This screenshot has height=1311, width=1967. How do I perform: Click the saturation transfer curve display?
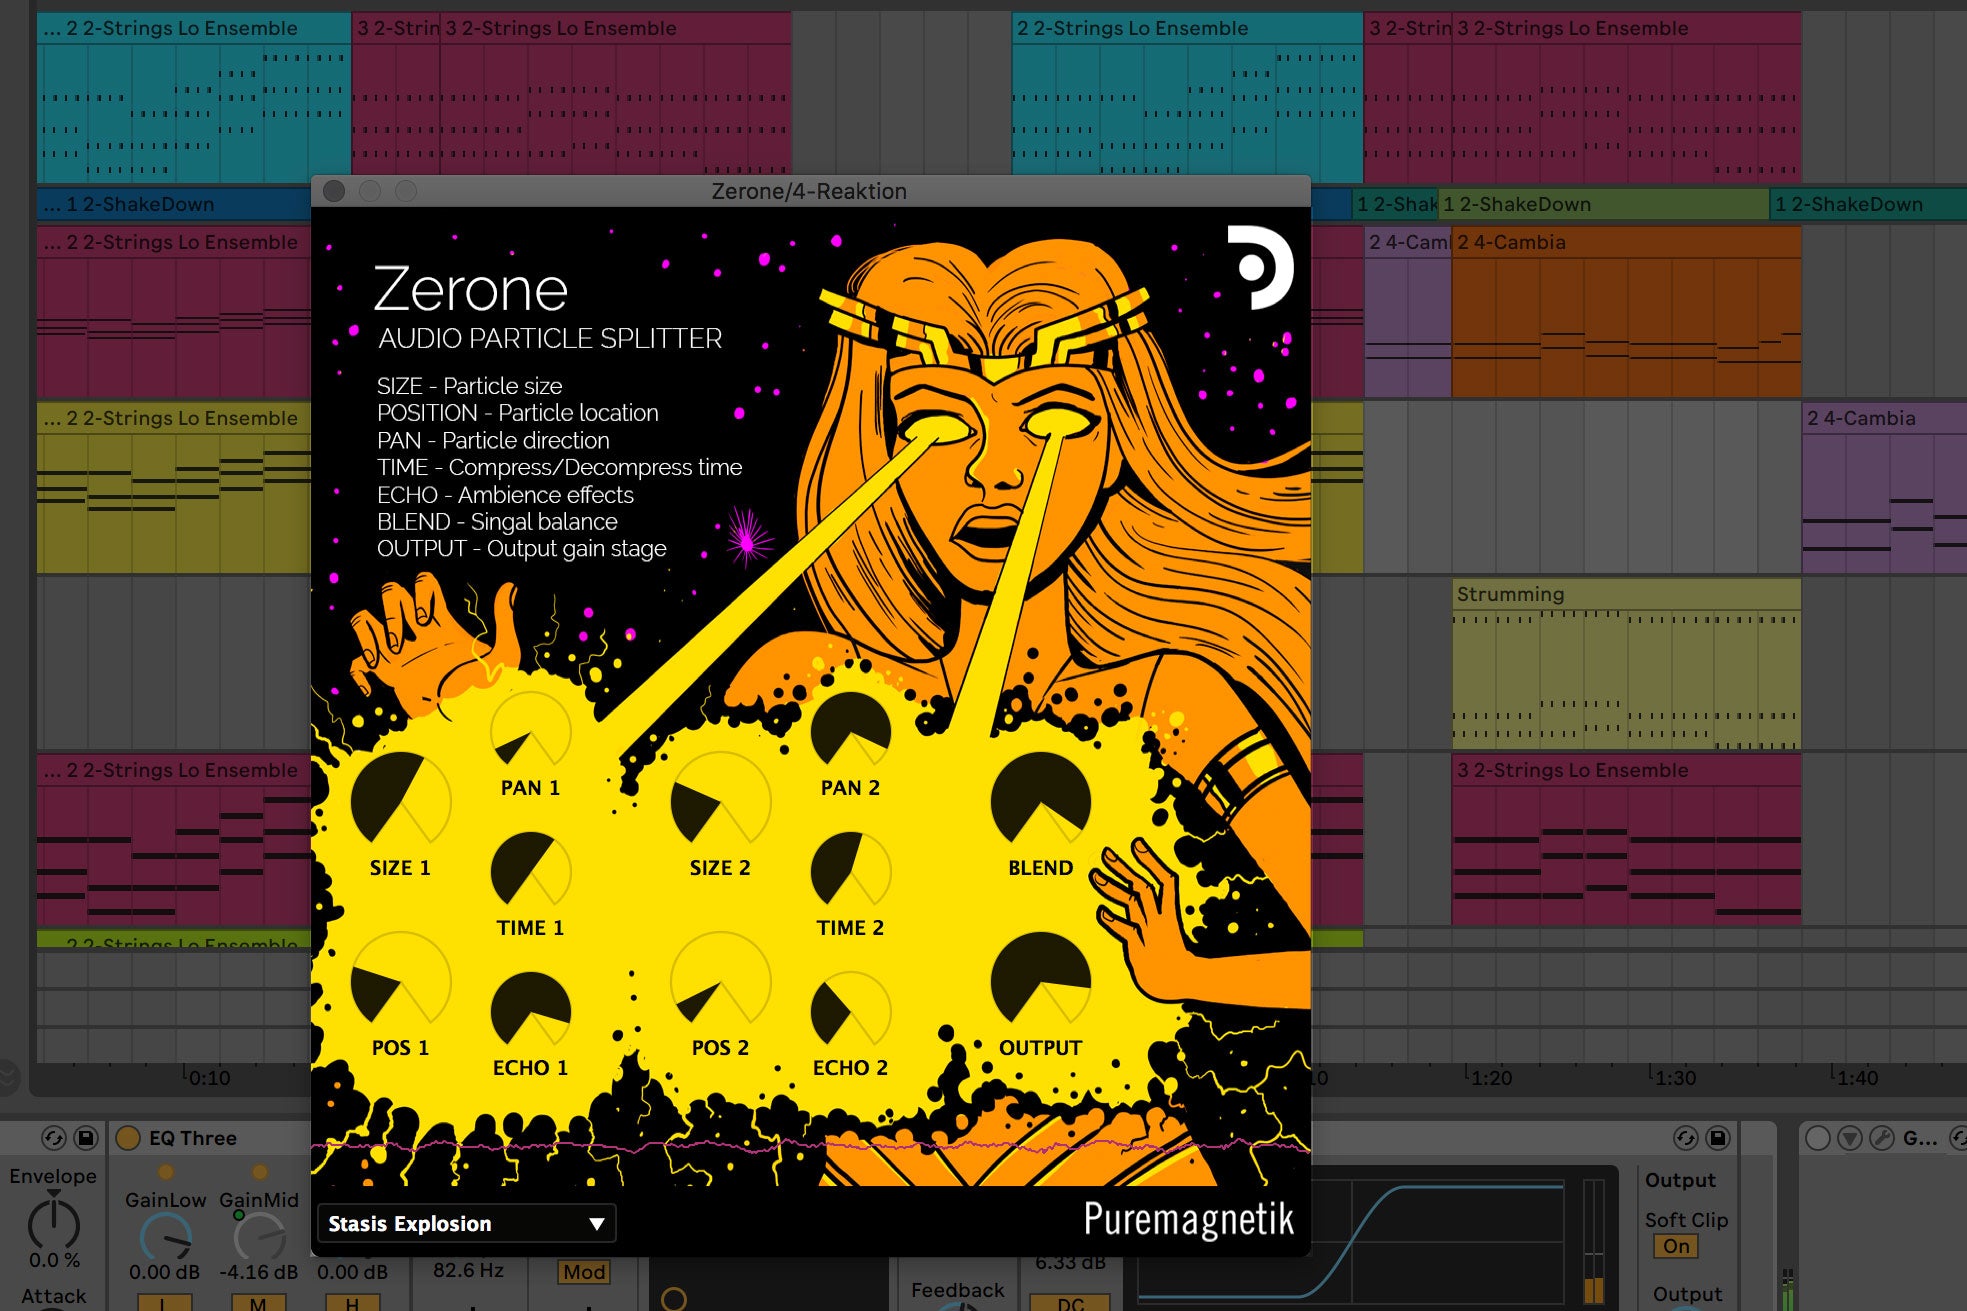[1351, 1240]
